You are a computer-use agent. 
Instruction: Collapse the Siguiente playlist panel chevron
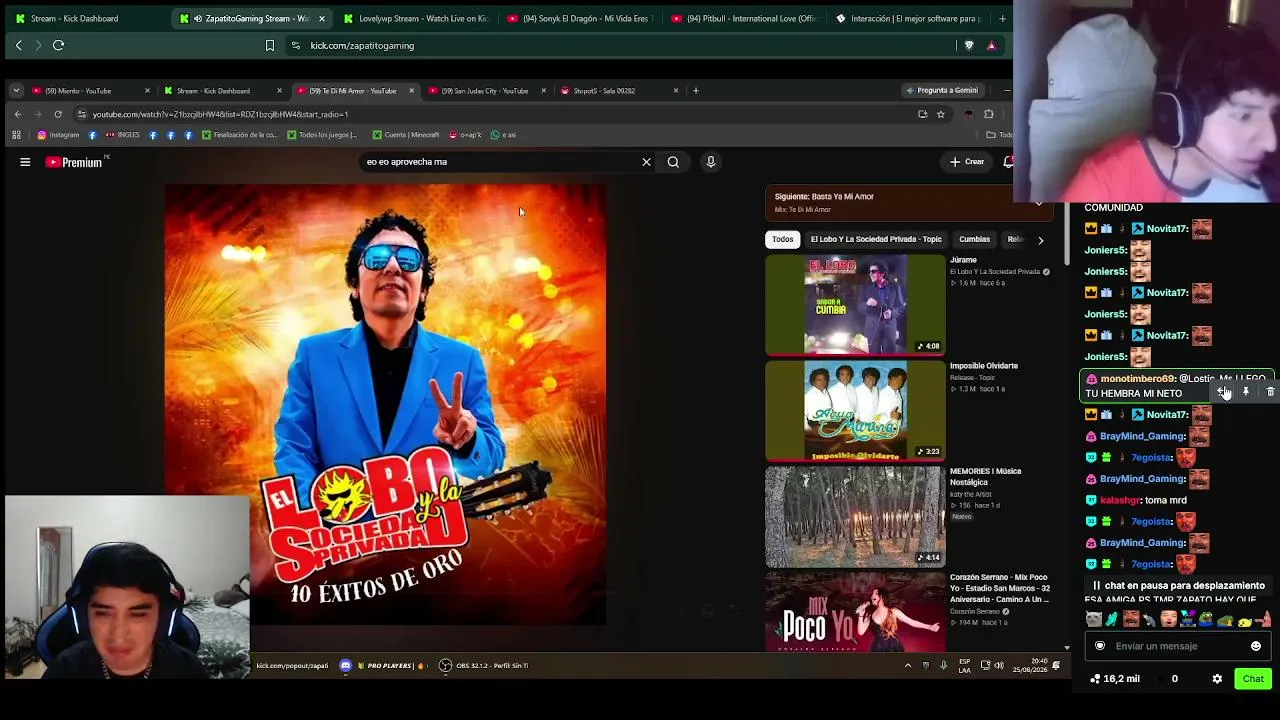coord(1038,204)
